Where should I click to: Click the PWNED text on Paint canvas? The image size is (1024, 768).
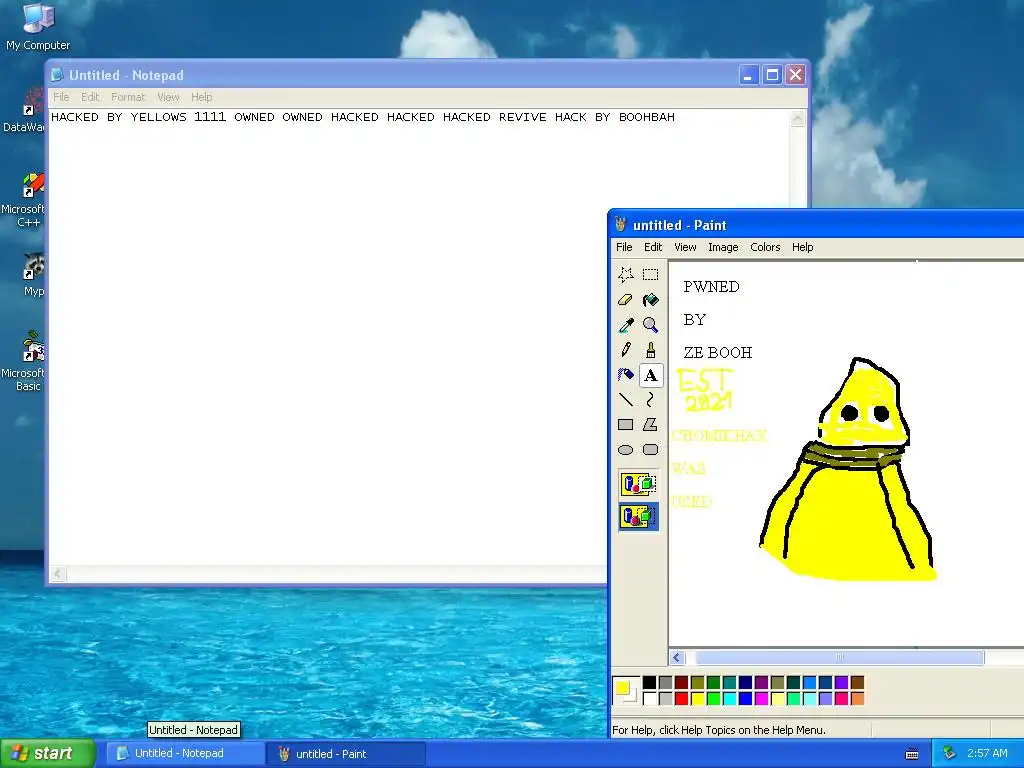tap(711, 287)
